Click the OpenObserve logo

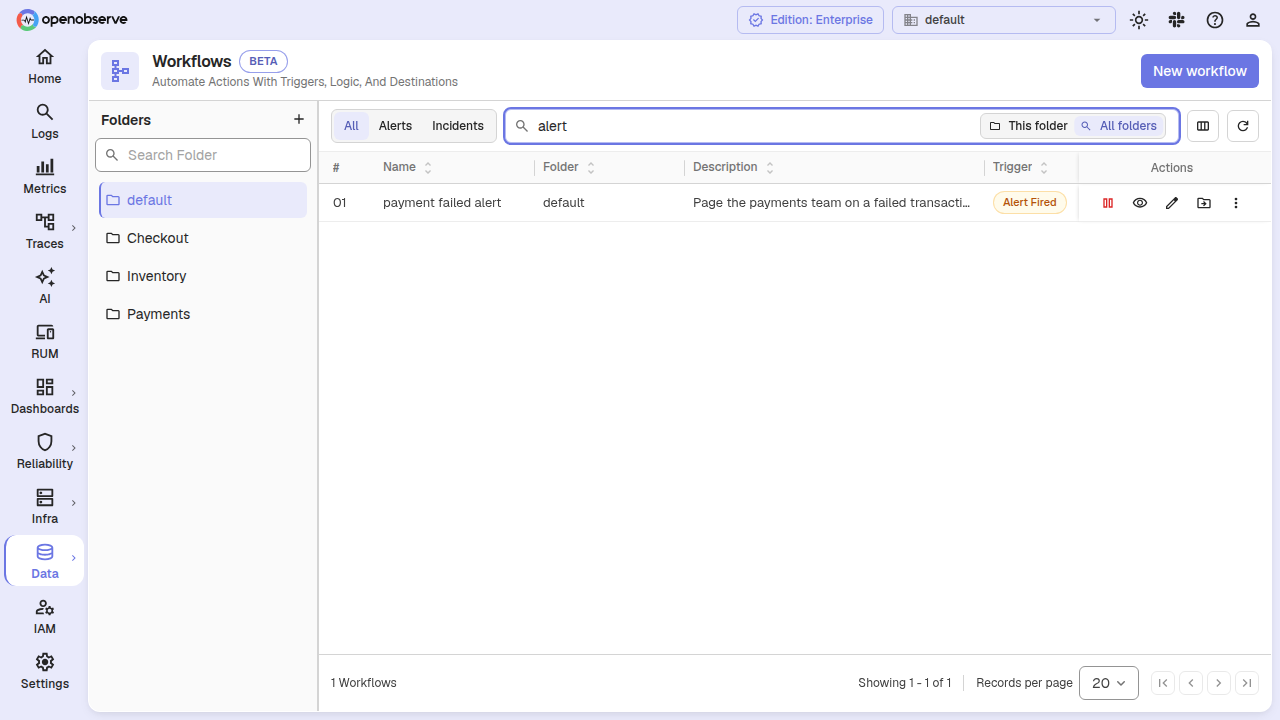(72, 19)
